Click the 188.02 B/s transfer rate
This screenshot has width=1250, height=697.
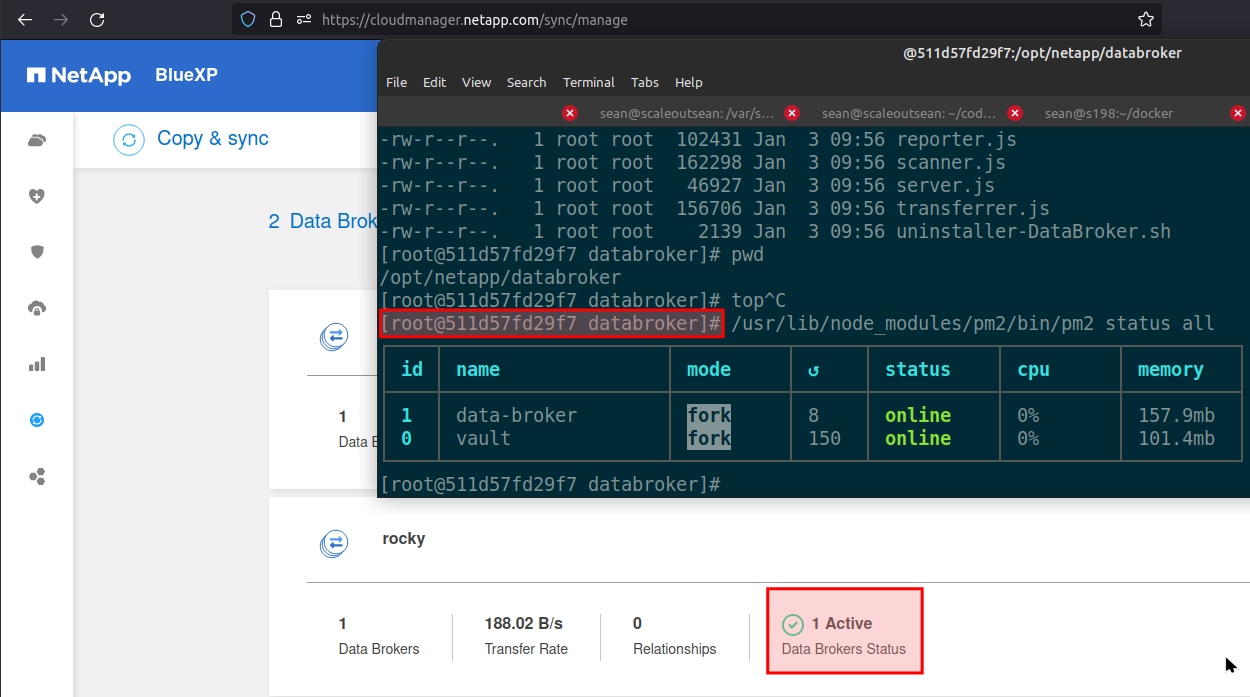pos(524,623)
